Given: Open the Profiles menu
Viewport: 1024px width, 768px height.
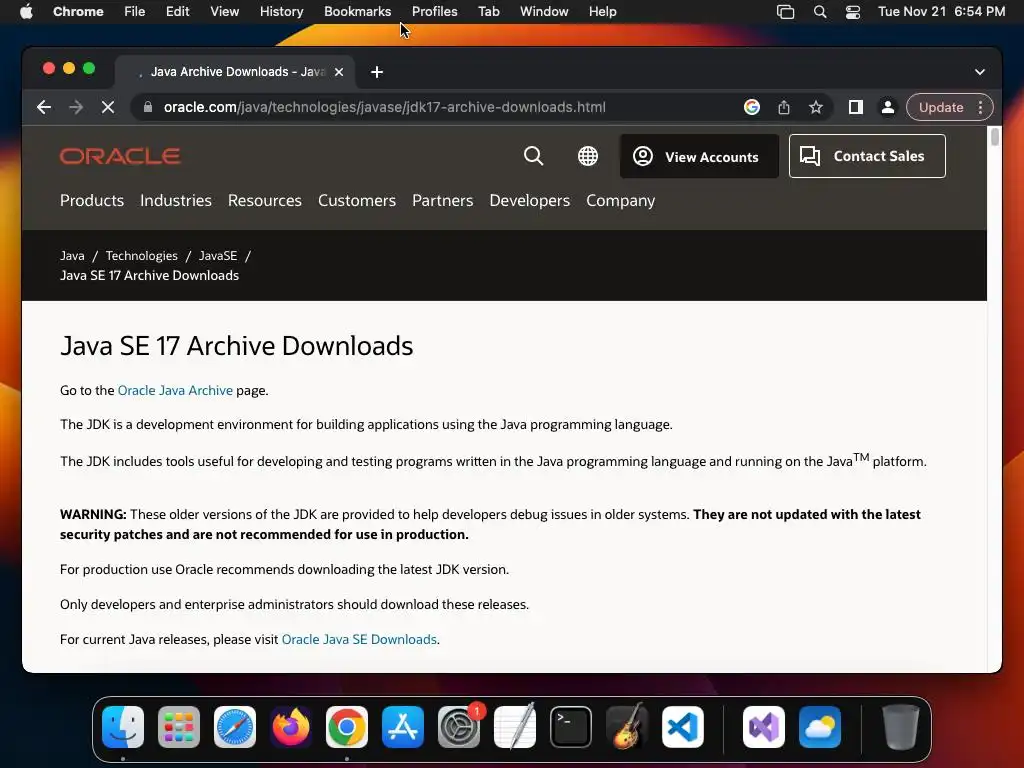Looking at the screenshot, I should pos(434,12).
